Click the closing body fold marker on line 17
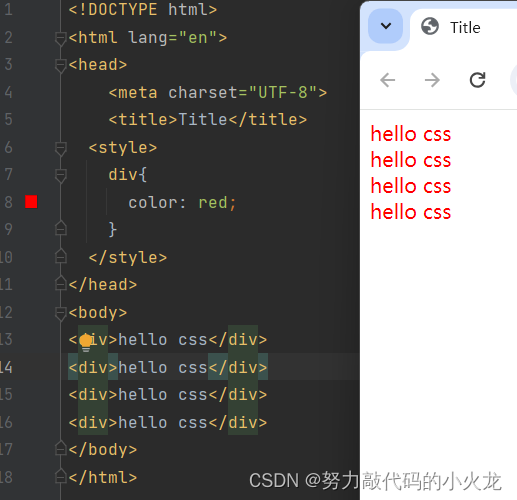The image size is (517, 500). tap(61, 448)
